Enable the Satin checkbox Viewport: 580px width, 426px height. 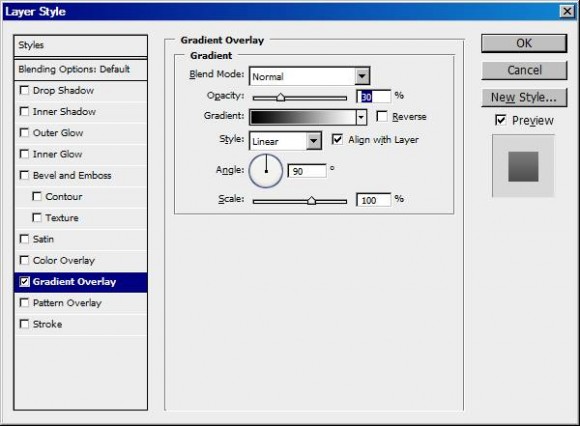(24, 239)
